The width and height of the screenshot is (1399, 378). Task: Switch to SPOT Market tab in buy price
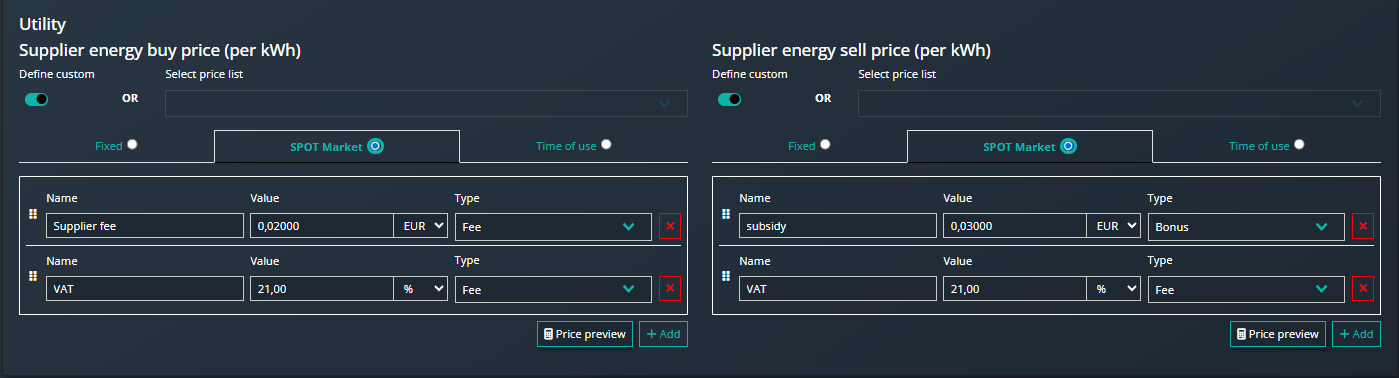pyautogui.click(x=337, y=146)
